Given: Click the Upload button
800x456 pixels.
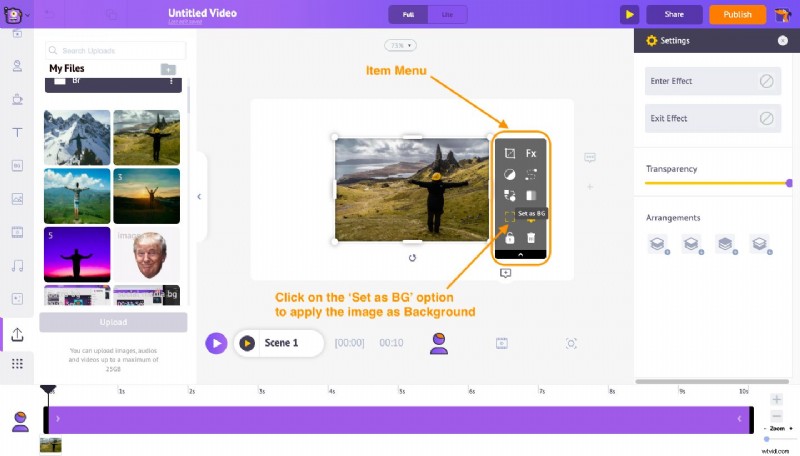Looking at the screenshot, I should click(x=113, y=322).
